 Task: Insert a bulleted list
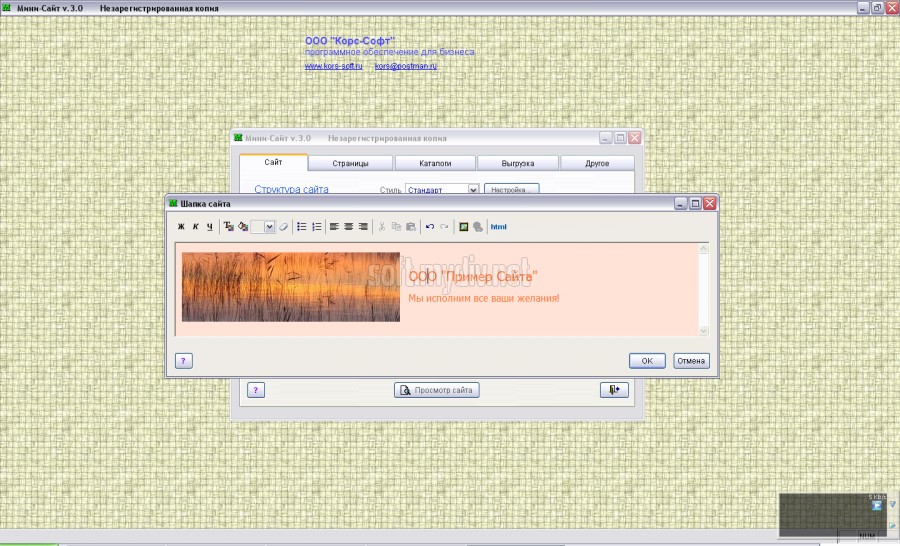(302, 227)
